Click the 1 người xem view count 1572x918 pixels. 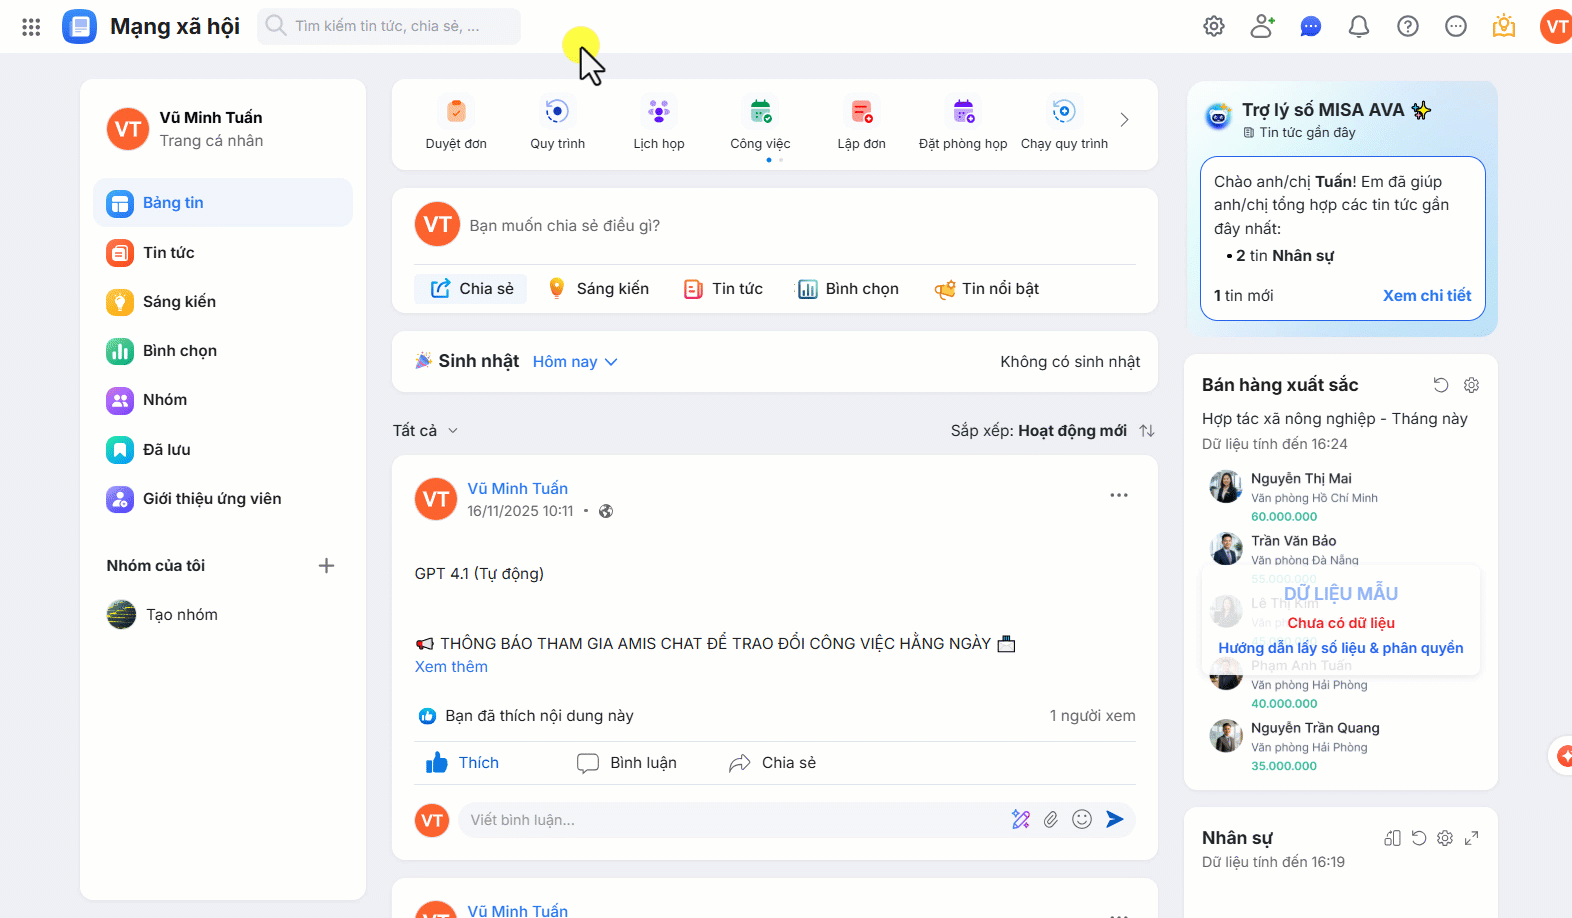1092,716
